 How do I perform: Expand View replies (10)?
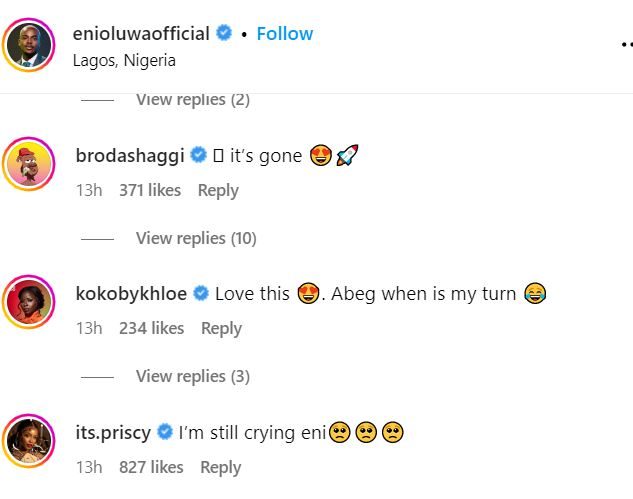pos(195,238)
